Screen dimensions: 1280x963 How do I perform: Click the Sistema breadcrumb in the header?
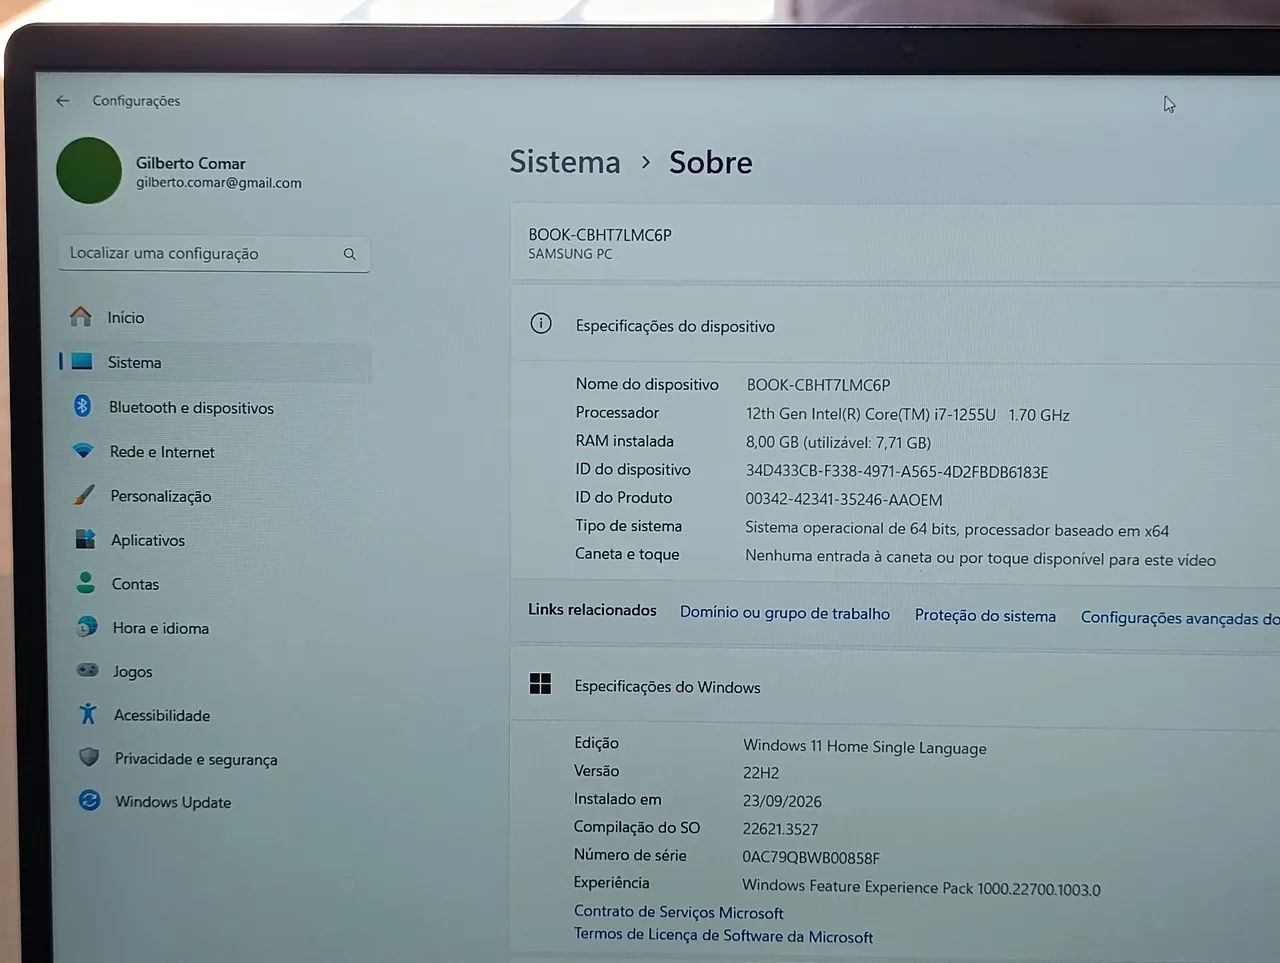(565, 161)
